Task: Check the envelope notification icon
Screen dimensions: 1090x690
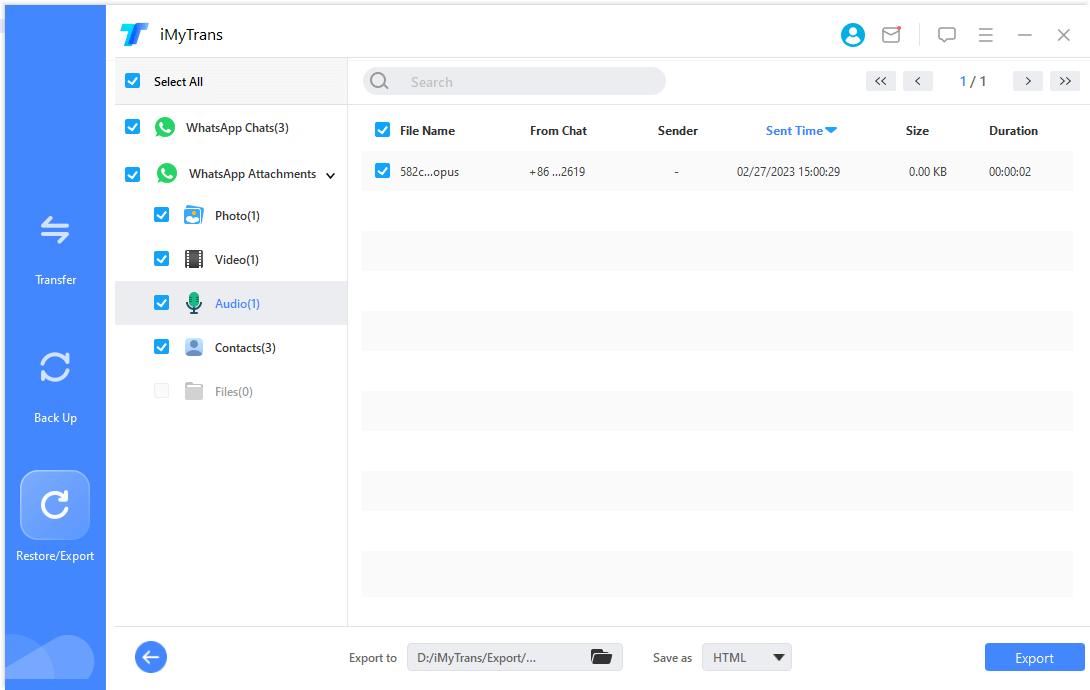Action: pos(891,34)
